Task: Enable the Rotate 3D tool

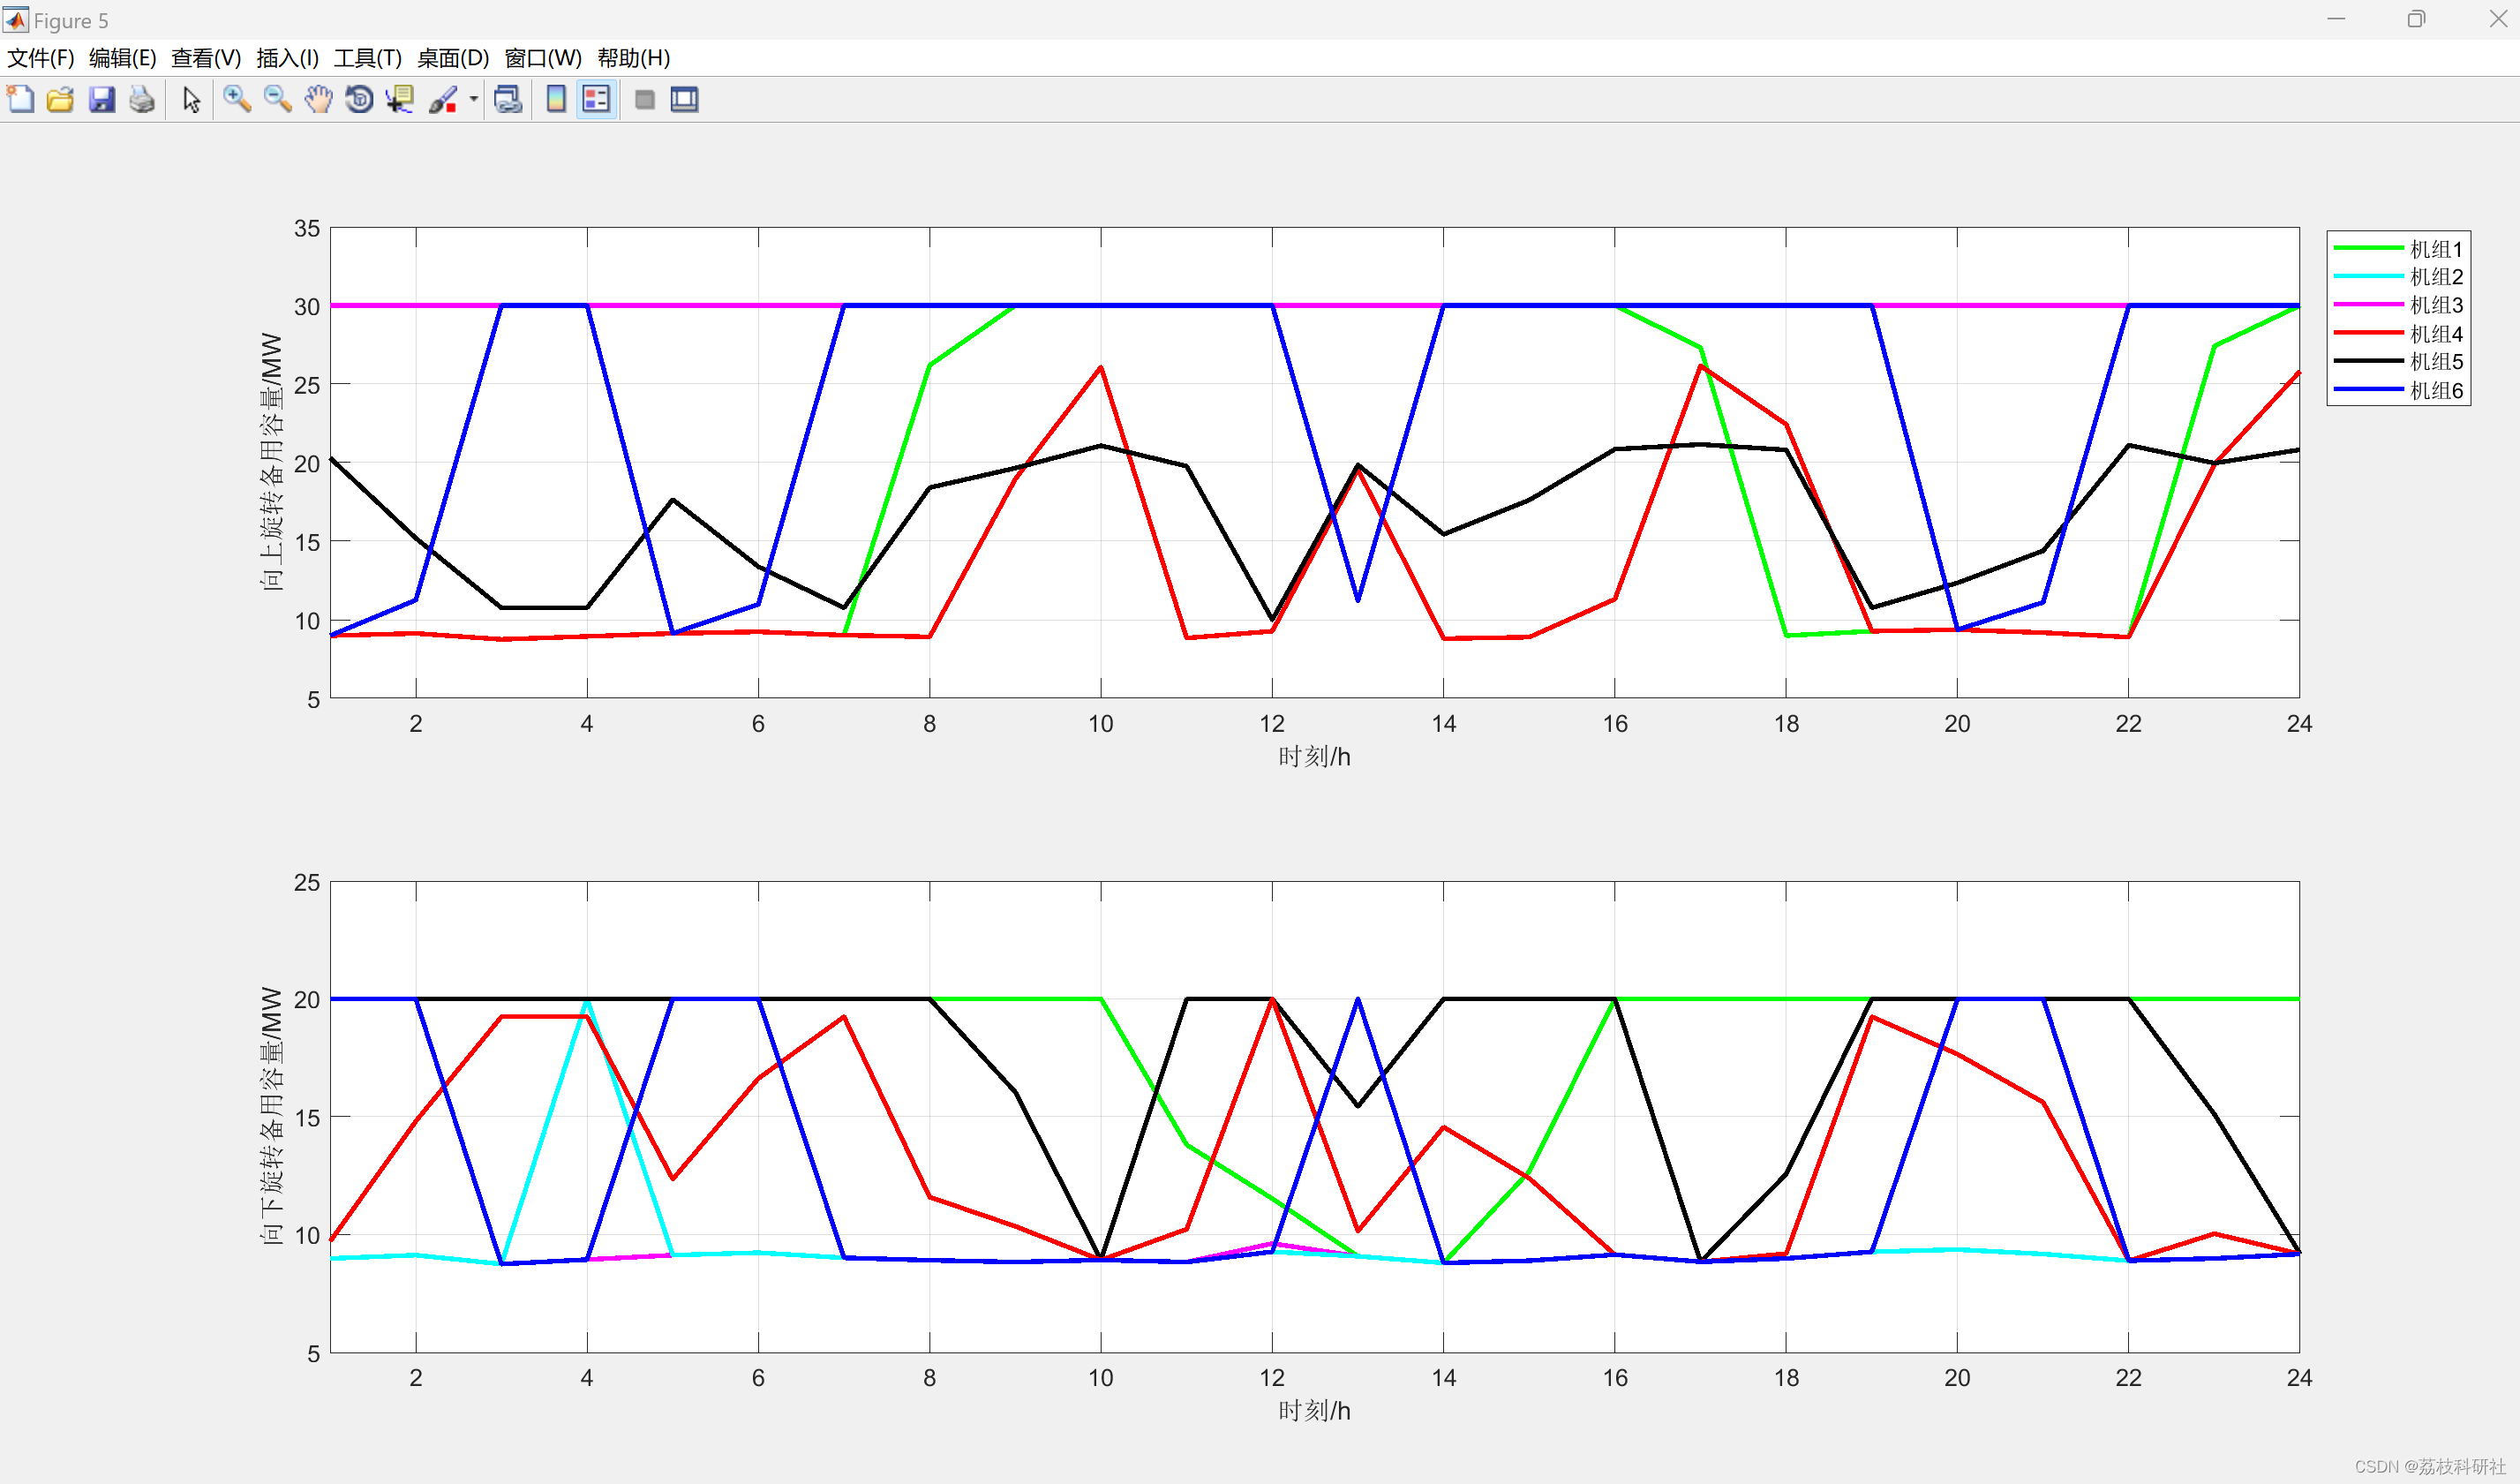Action: point(359,99)
